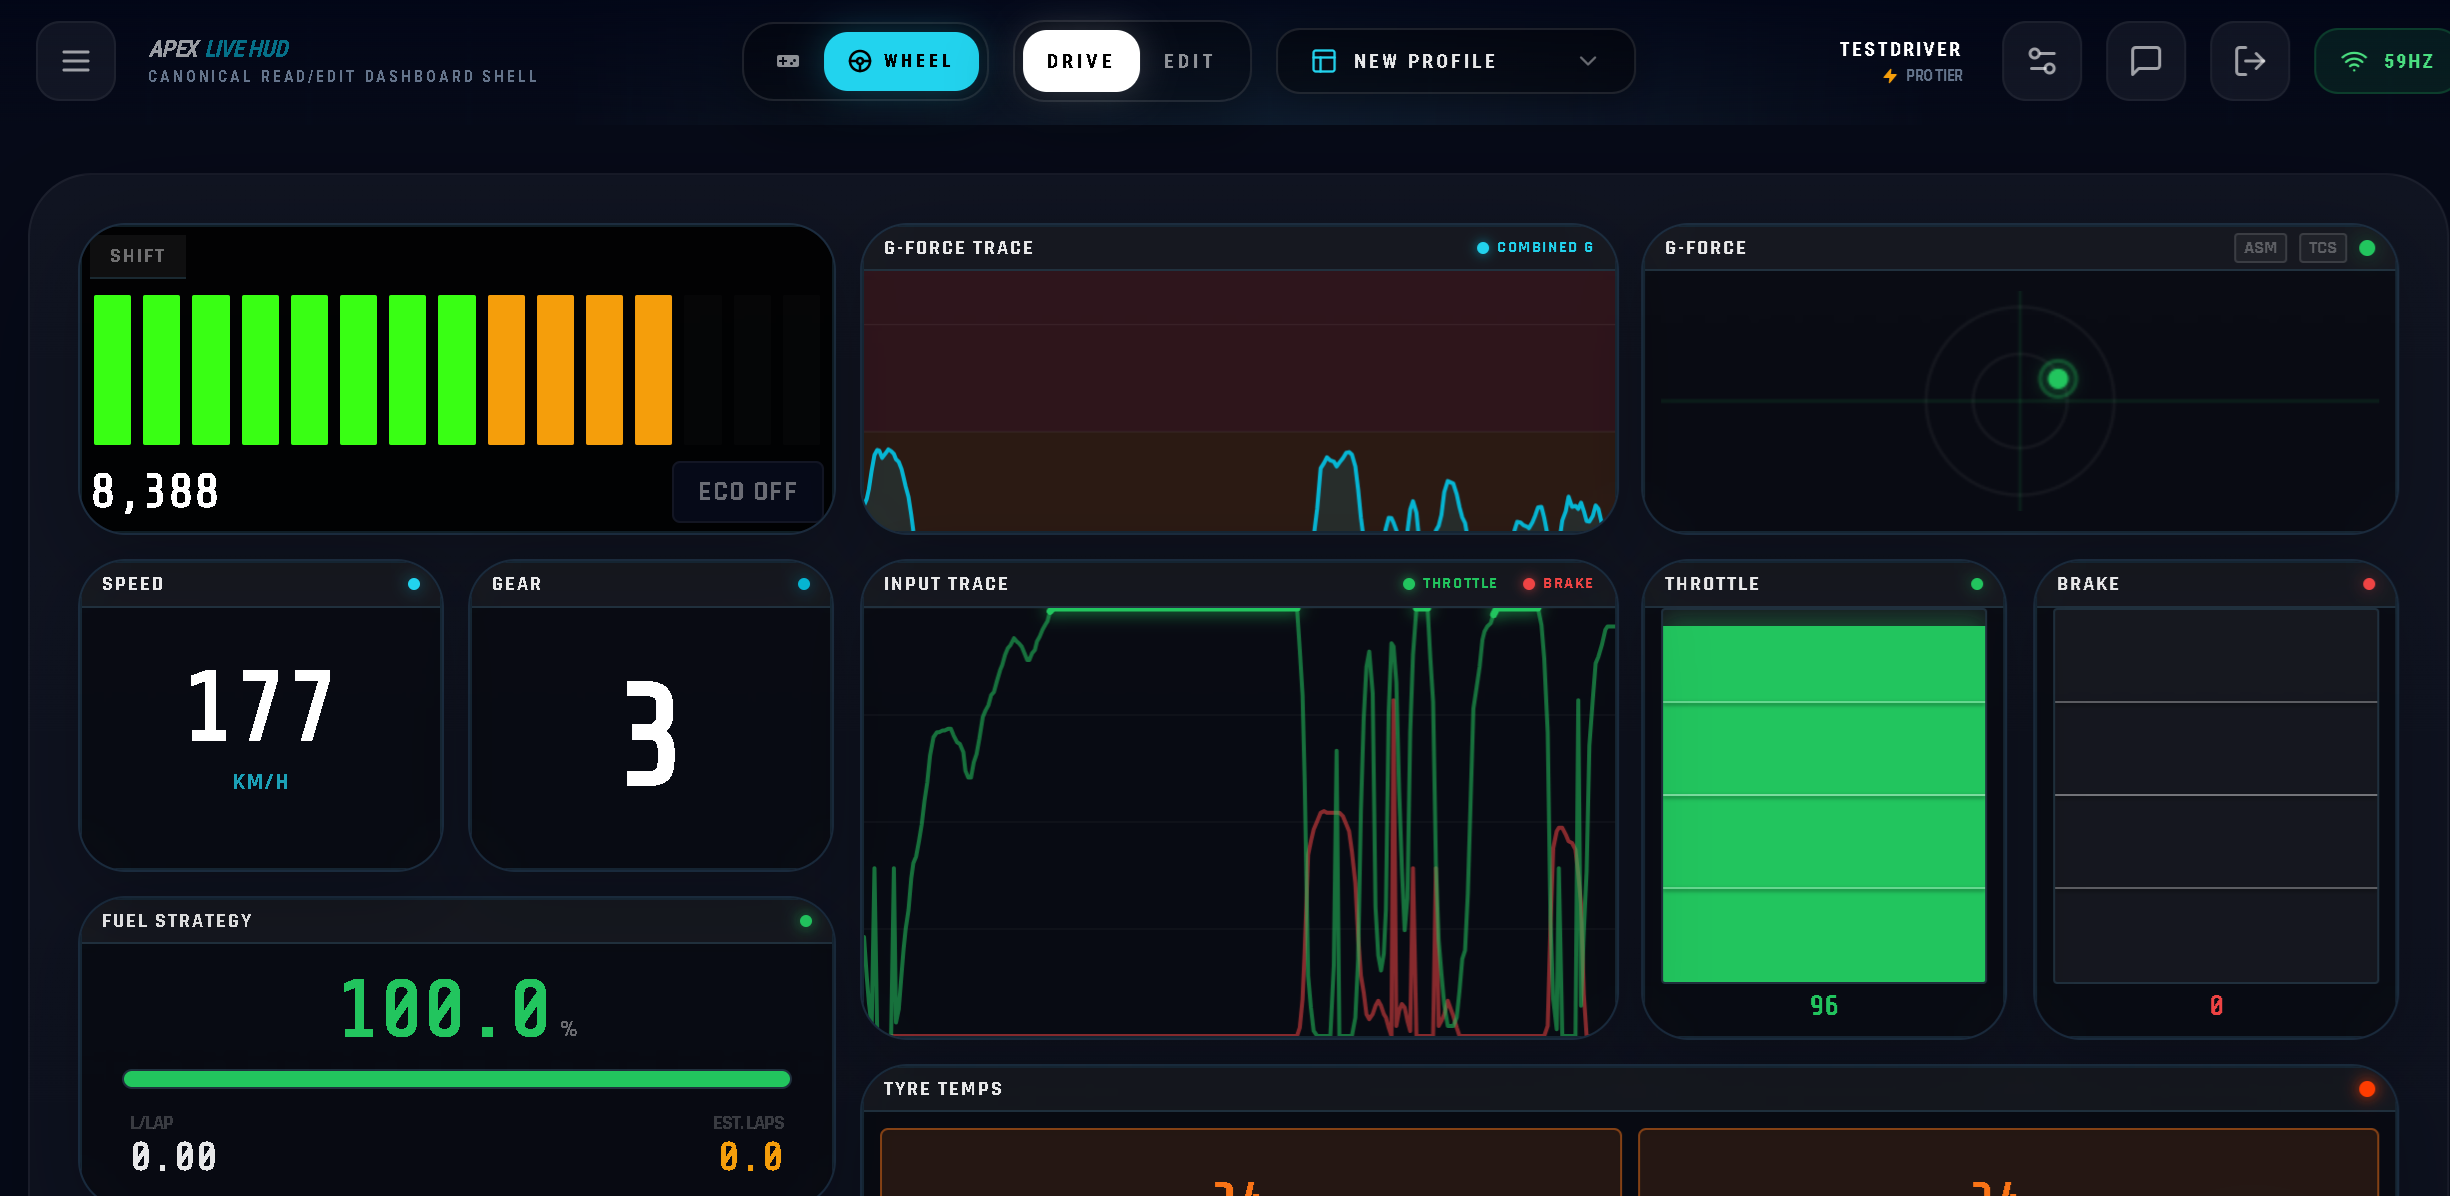Click the brake value 0
Screen dimensions: 2450x1196
pos(2216,1006)
